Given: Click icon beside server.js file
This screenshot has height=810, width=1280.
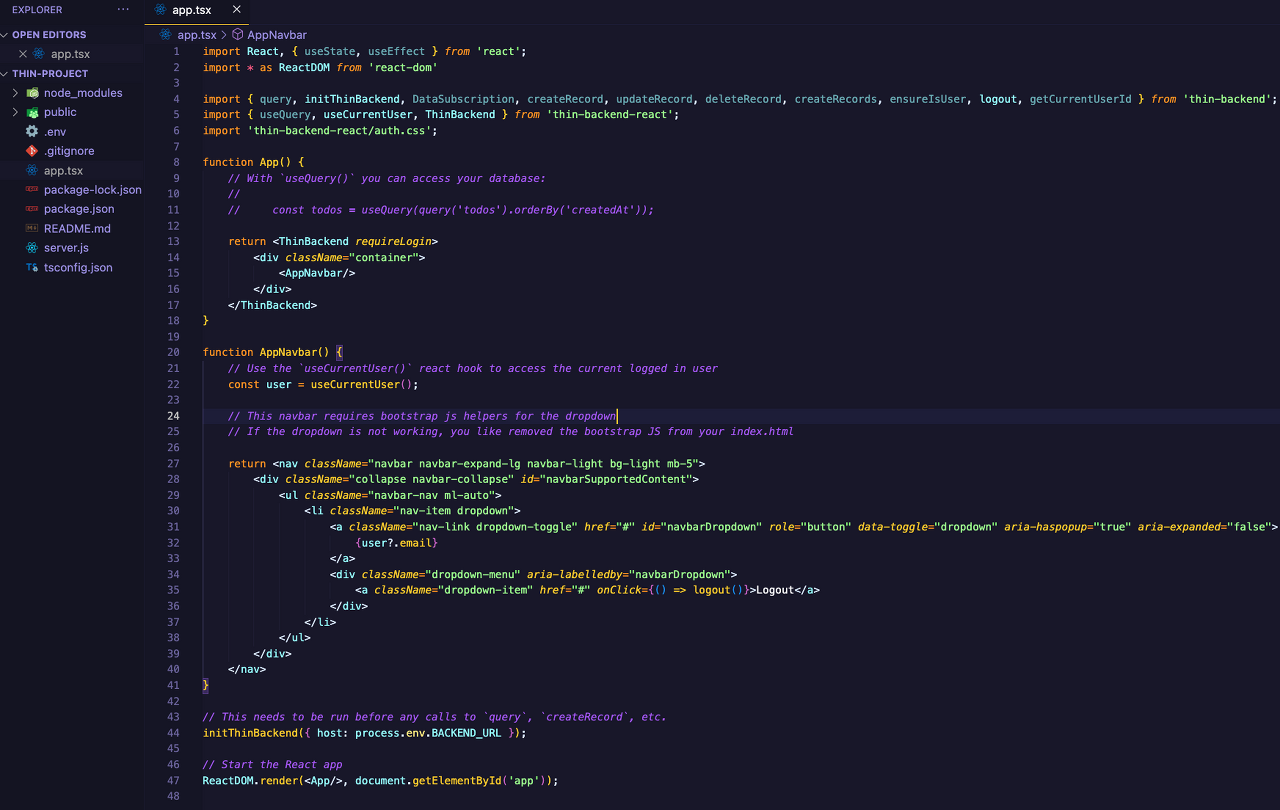Looking at the screenshot, I should tap(33, 248).
